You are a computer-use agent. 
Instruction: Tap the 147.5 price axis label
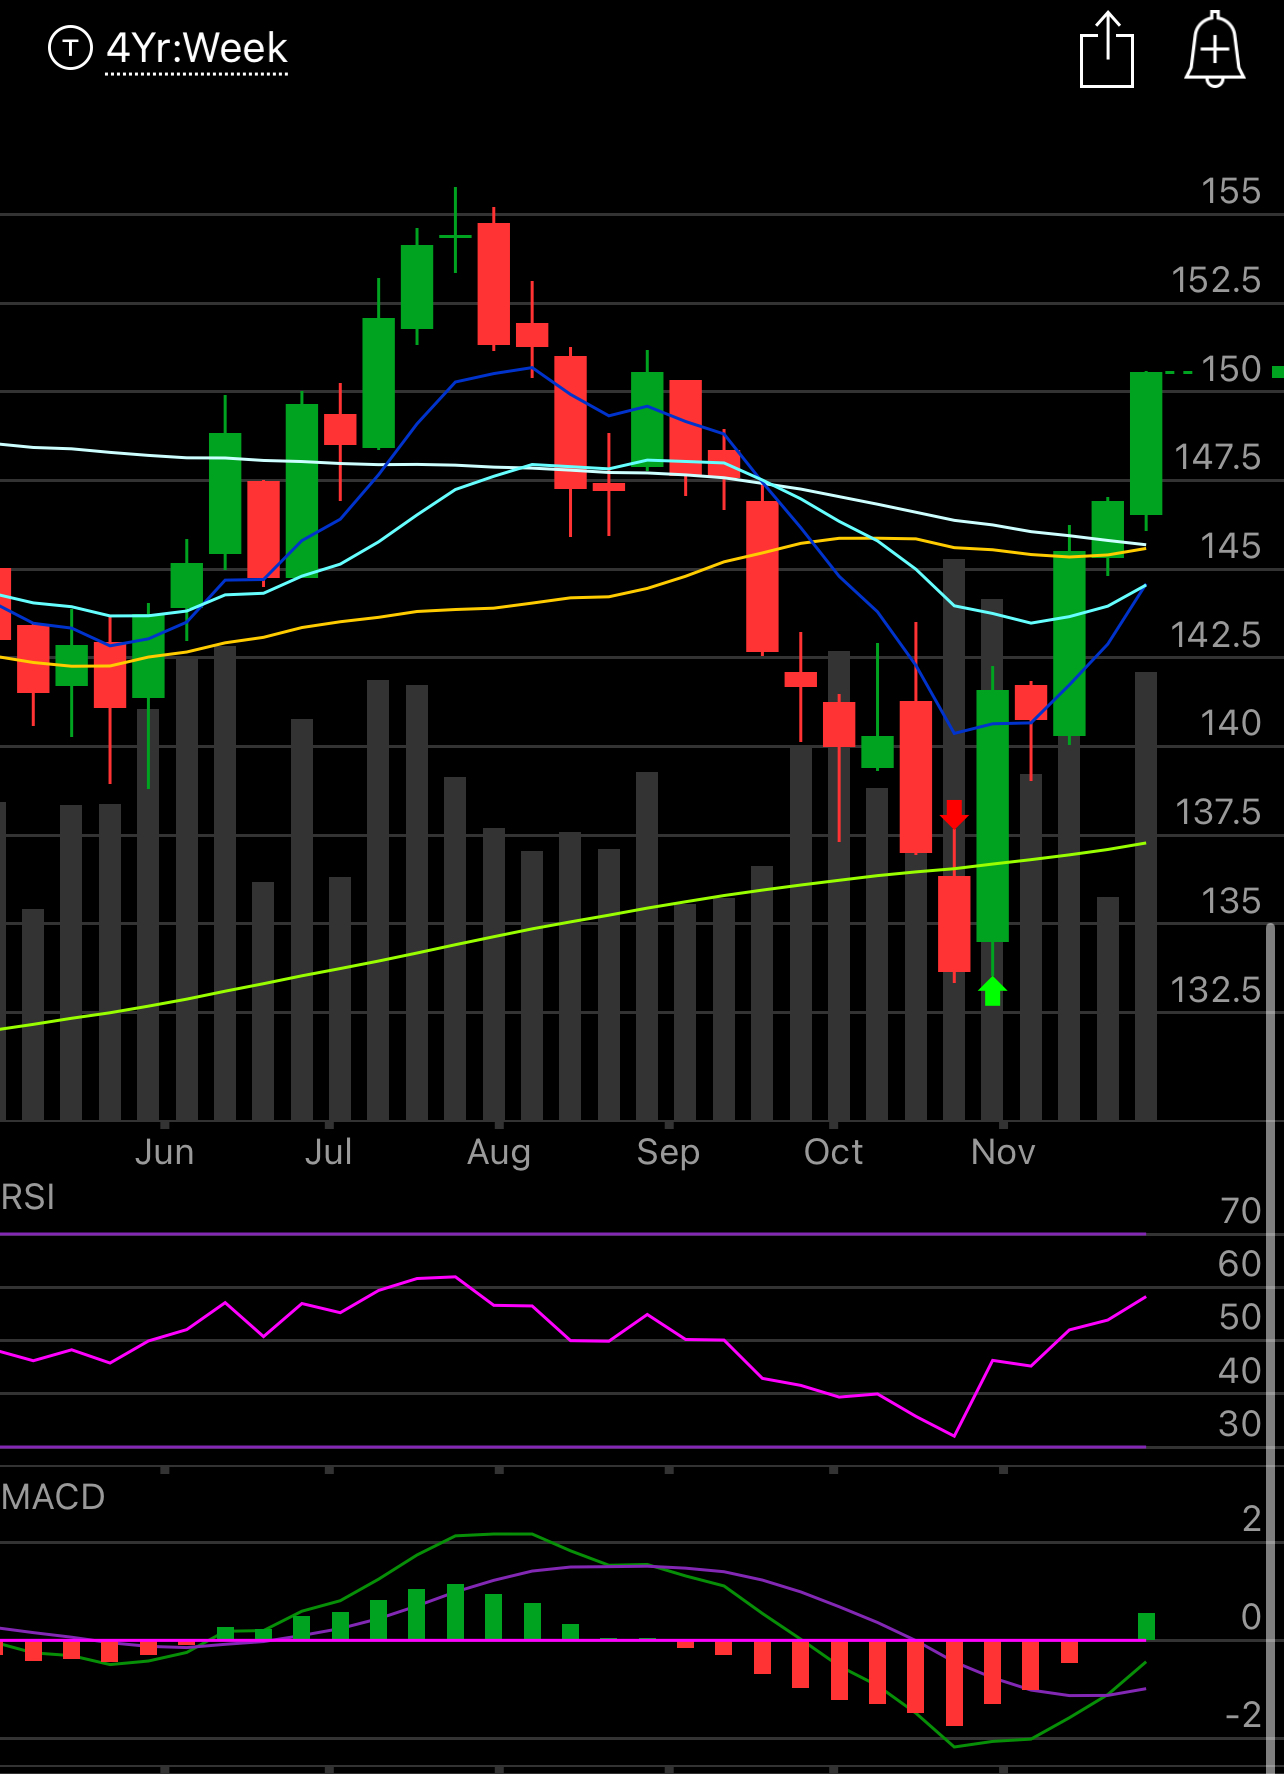1217,457
